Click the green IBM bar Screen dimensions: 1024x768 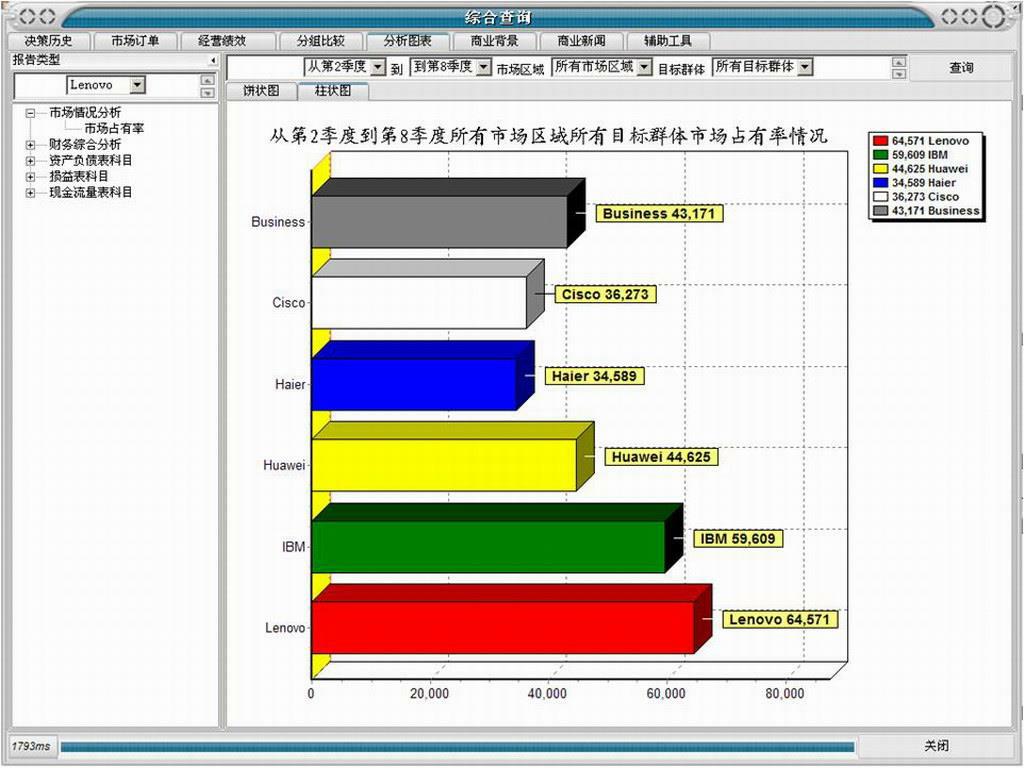(x=488, y=547)
